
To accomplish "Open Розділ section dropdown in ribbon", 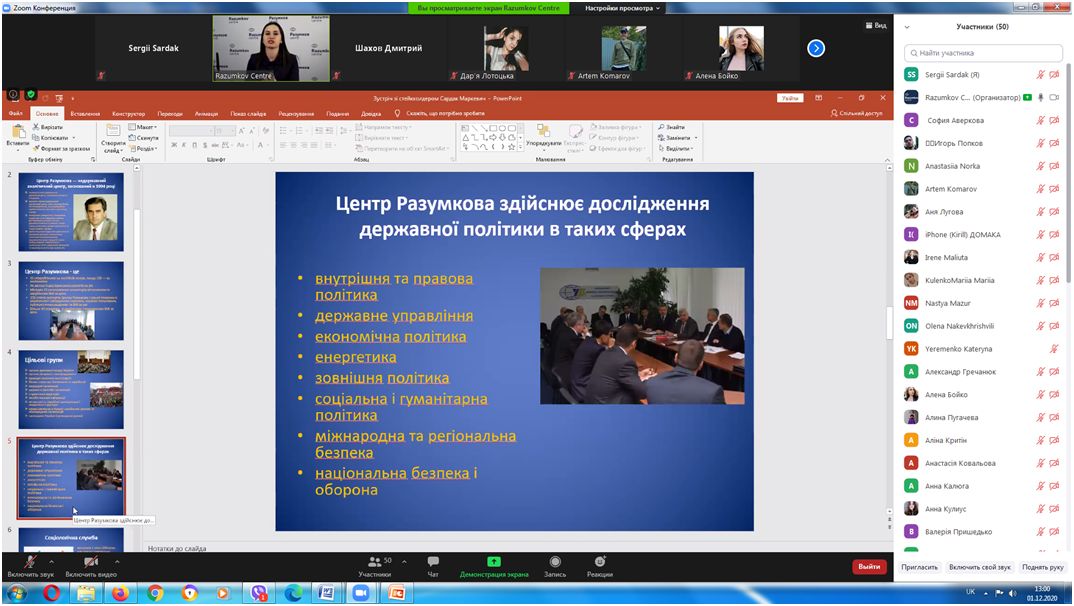I will tap(142, 148).
